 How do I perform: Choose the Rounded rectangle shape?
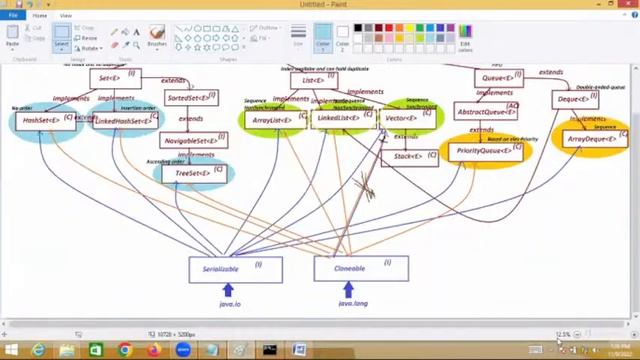tap(216, 29)
